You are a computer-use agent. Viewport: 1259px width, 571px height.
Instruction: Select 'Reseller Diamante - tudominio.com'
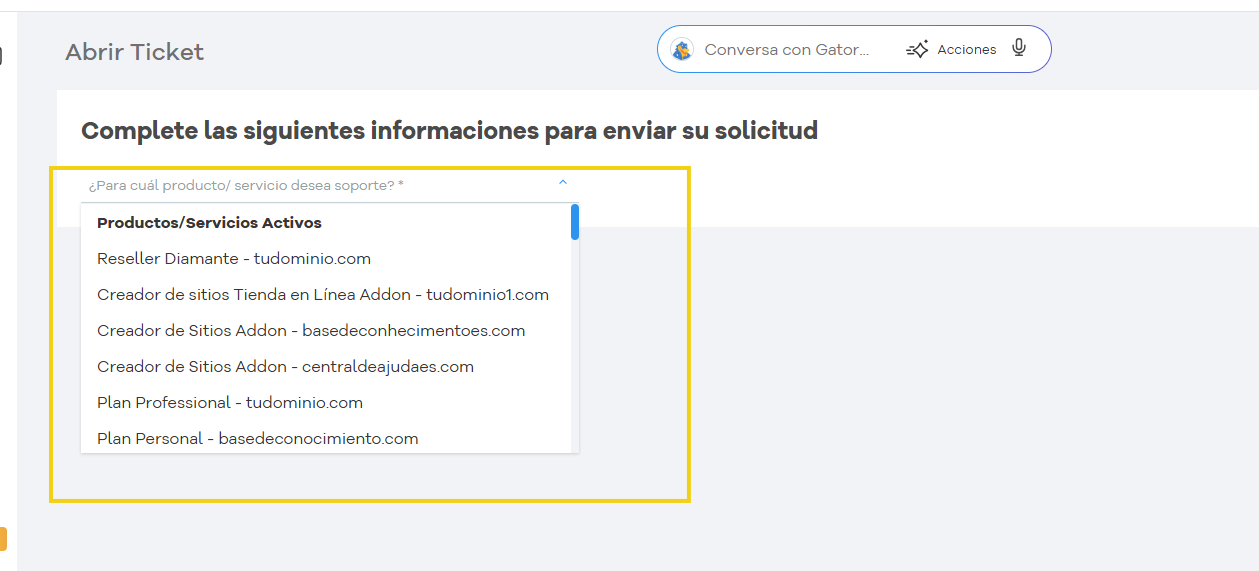pos(326,259)
